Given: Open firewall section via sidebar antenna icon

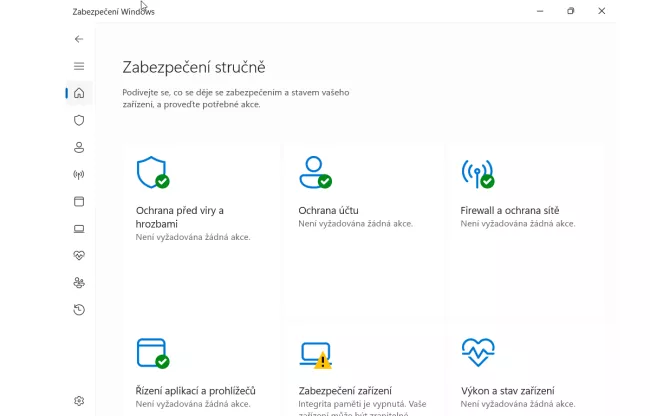Looking at the screenshot, I should point(79,174).
